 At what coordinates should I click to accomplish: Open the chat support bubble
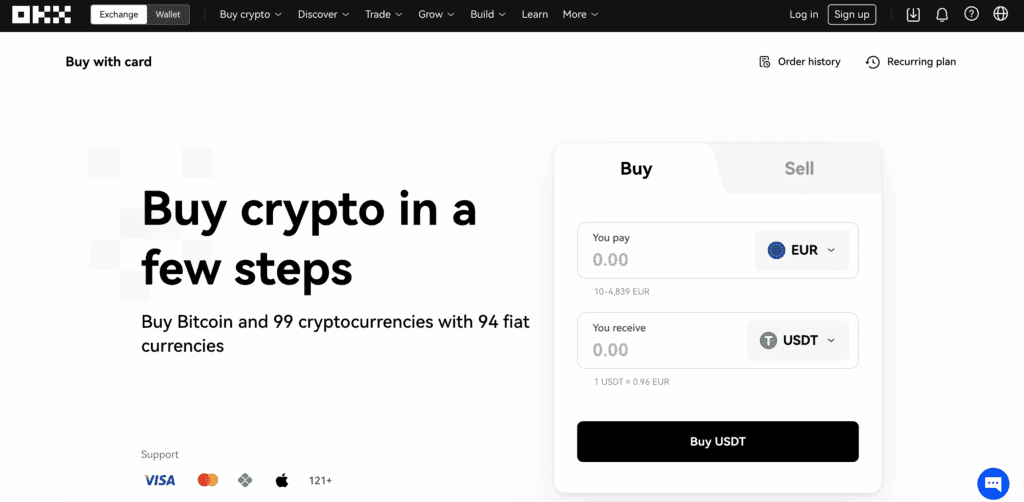(994, 483)
